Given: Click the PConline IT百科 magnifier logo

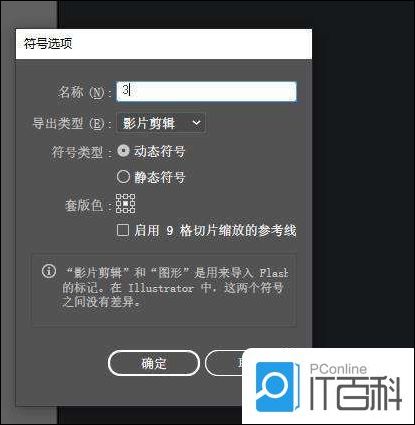Looking at the screenshot, I should tap(276, 387).
